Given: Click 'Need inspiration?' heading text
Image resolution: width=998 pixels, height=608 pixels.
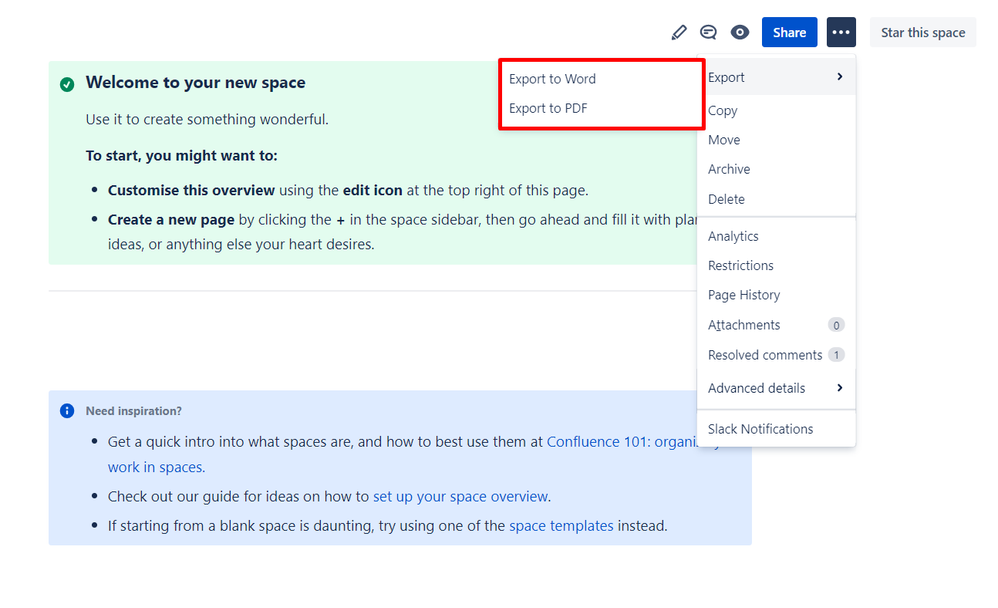Looking at the screenshot, I should coord(134,411).
